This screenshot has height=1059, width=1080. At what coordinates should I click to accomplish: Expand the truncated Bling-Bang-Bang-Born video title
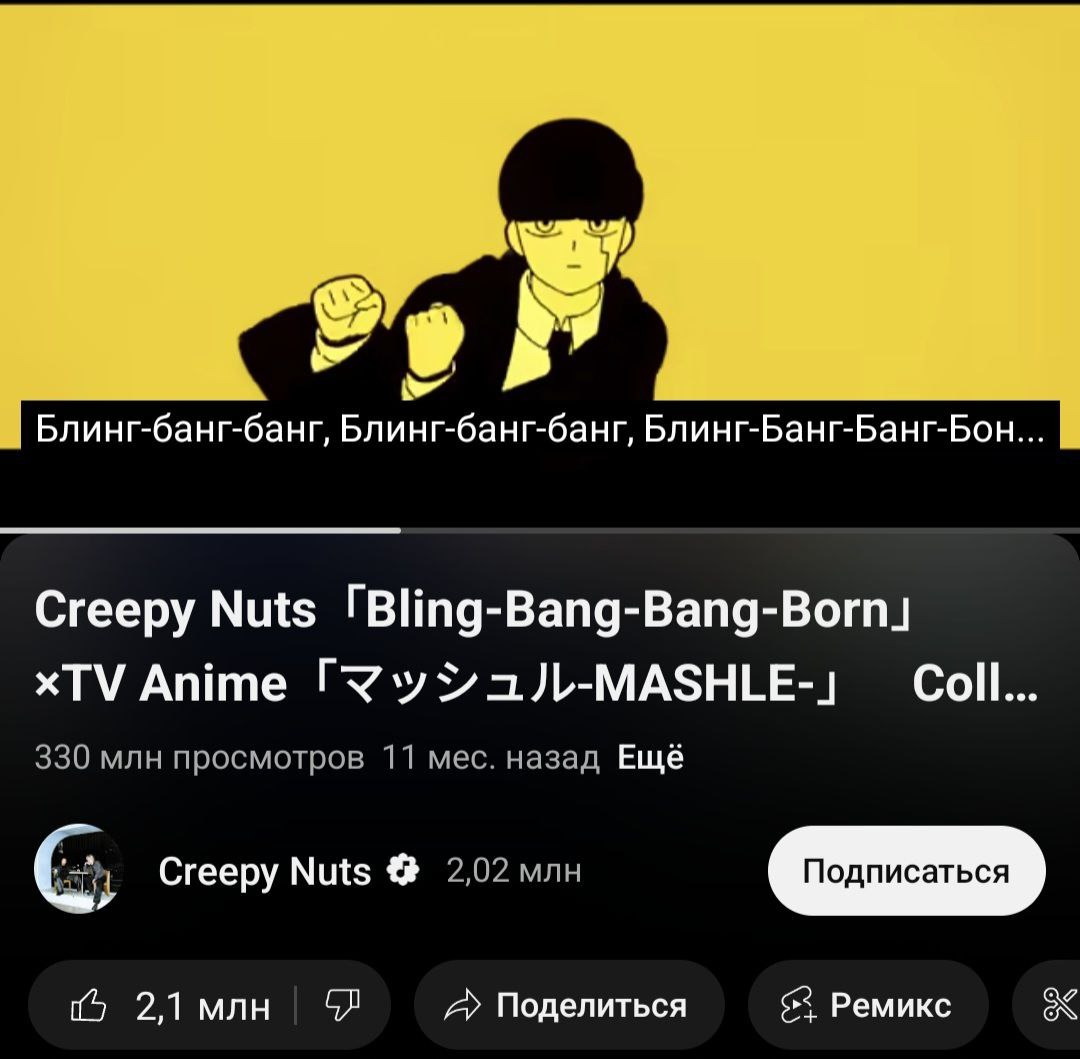pos(536,647)
